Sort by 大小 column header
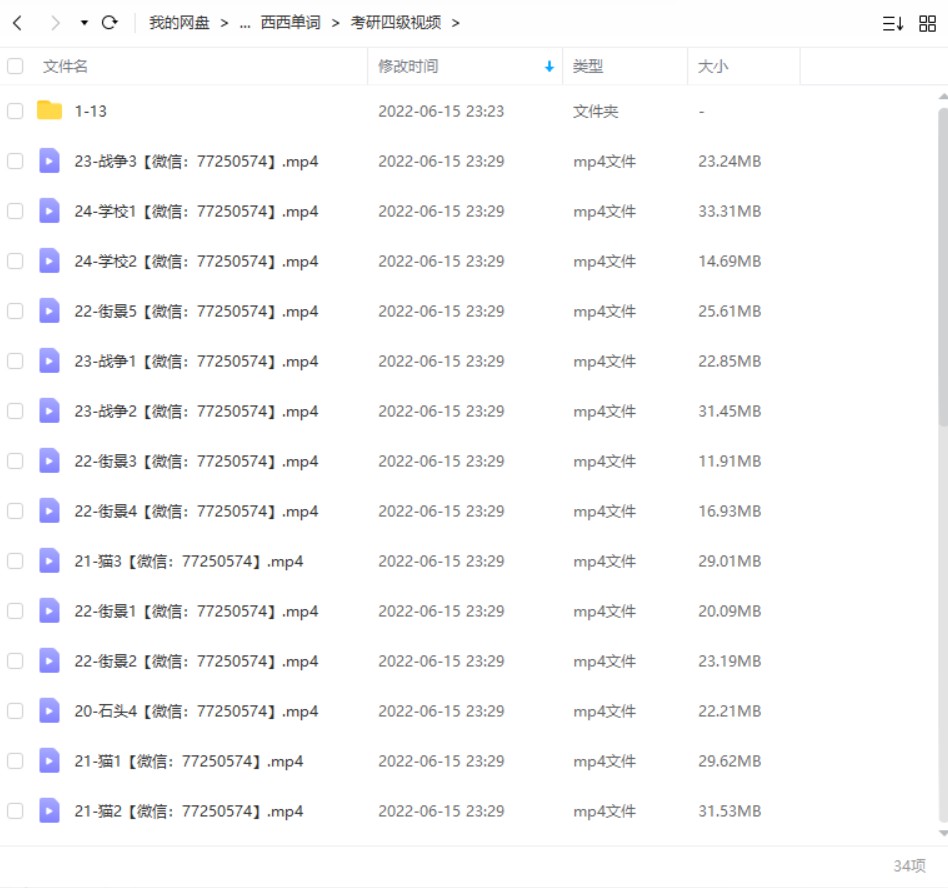The image size is (948, 888). 713,66
